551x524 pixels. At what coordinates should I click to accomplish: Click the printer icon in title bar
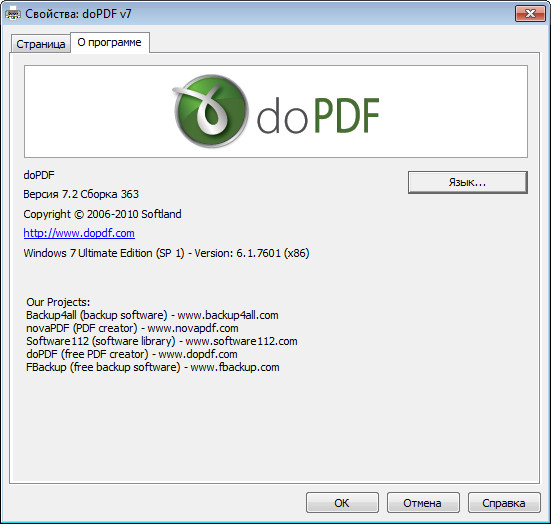point(13,14)
